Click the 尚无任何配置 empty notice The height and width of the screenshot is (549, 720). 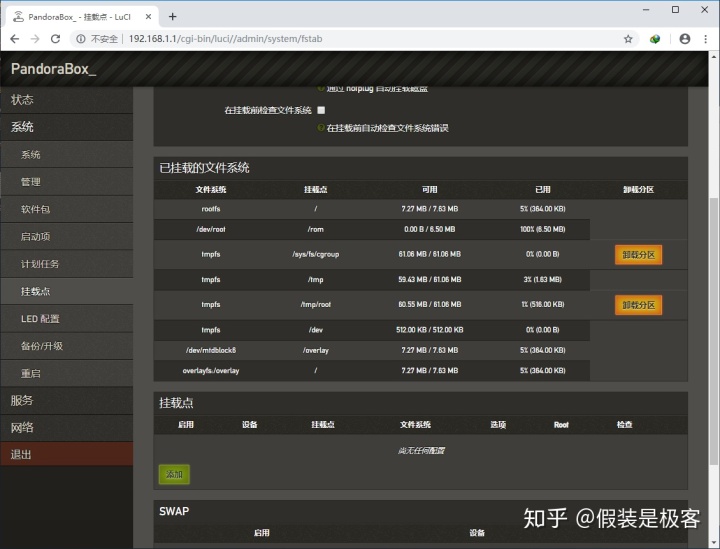(421, 451)
